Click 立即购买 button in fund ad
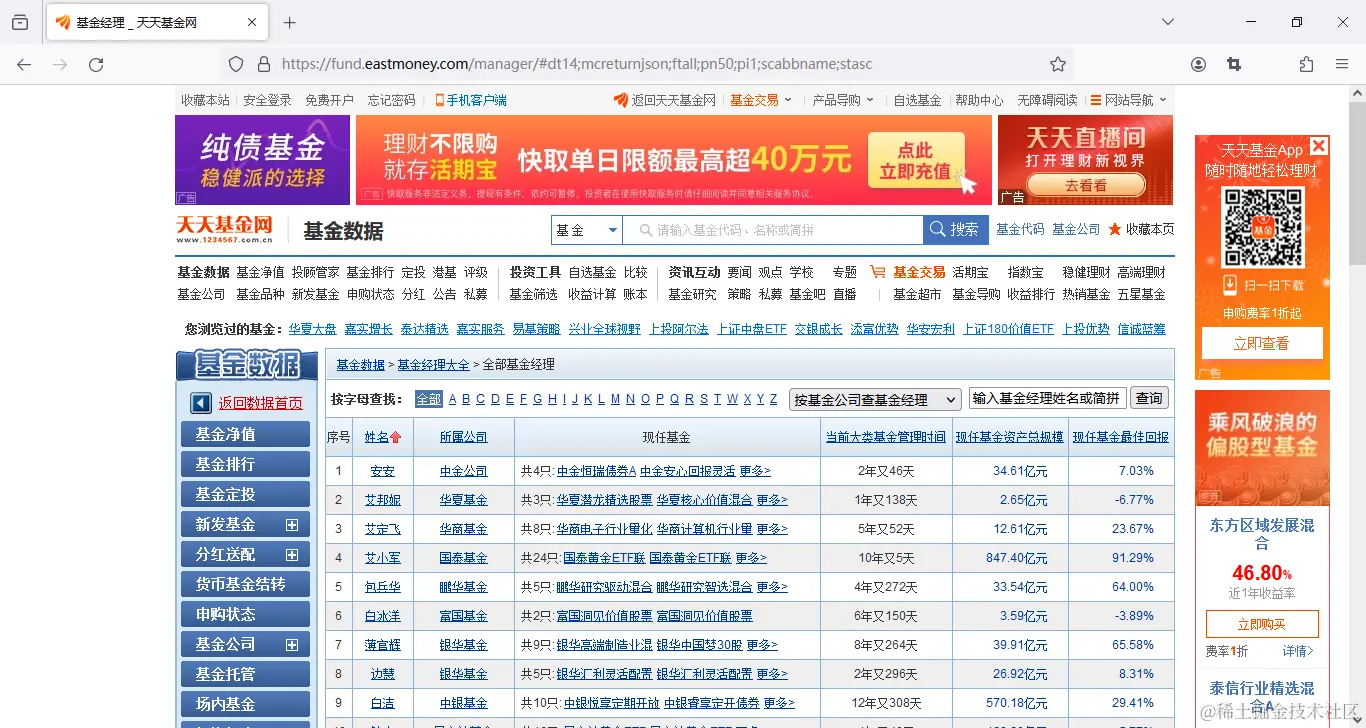Screen dimensions: 1366x728 [x=1262, y=624]
